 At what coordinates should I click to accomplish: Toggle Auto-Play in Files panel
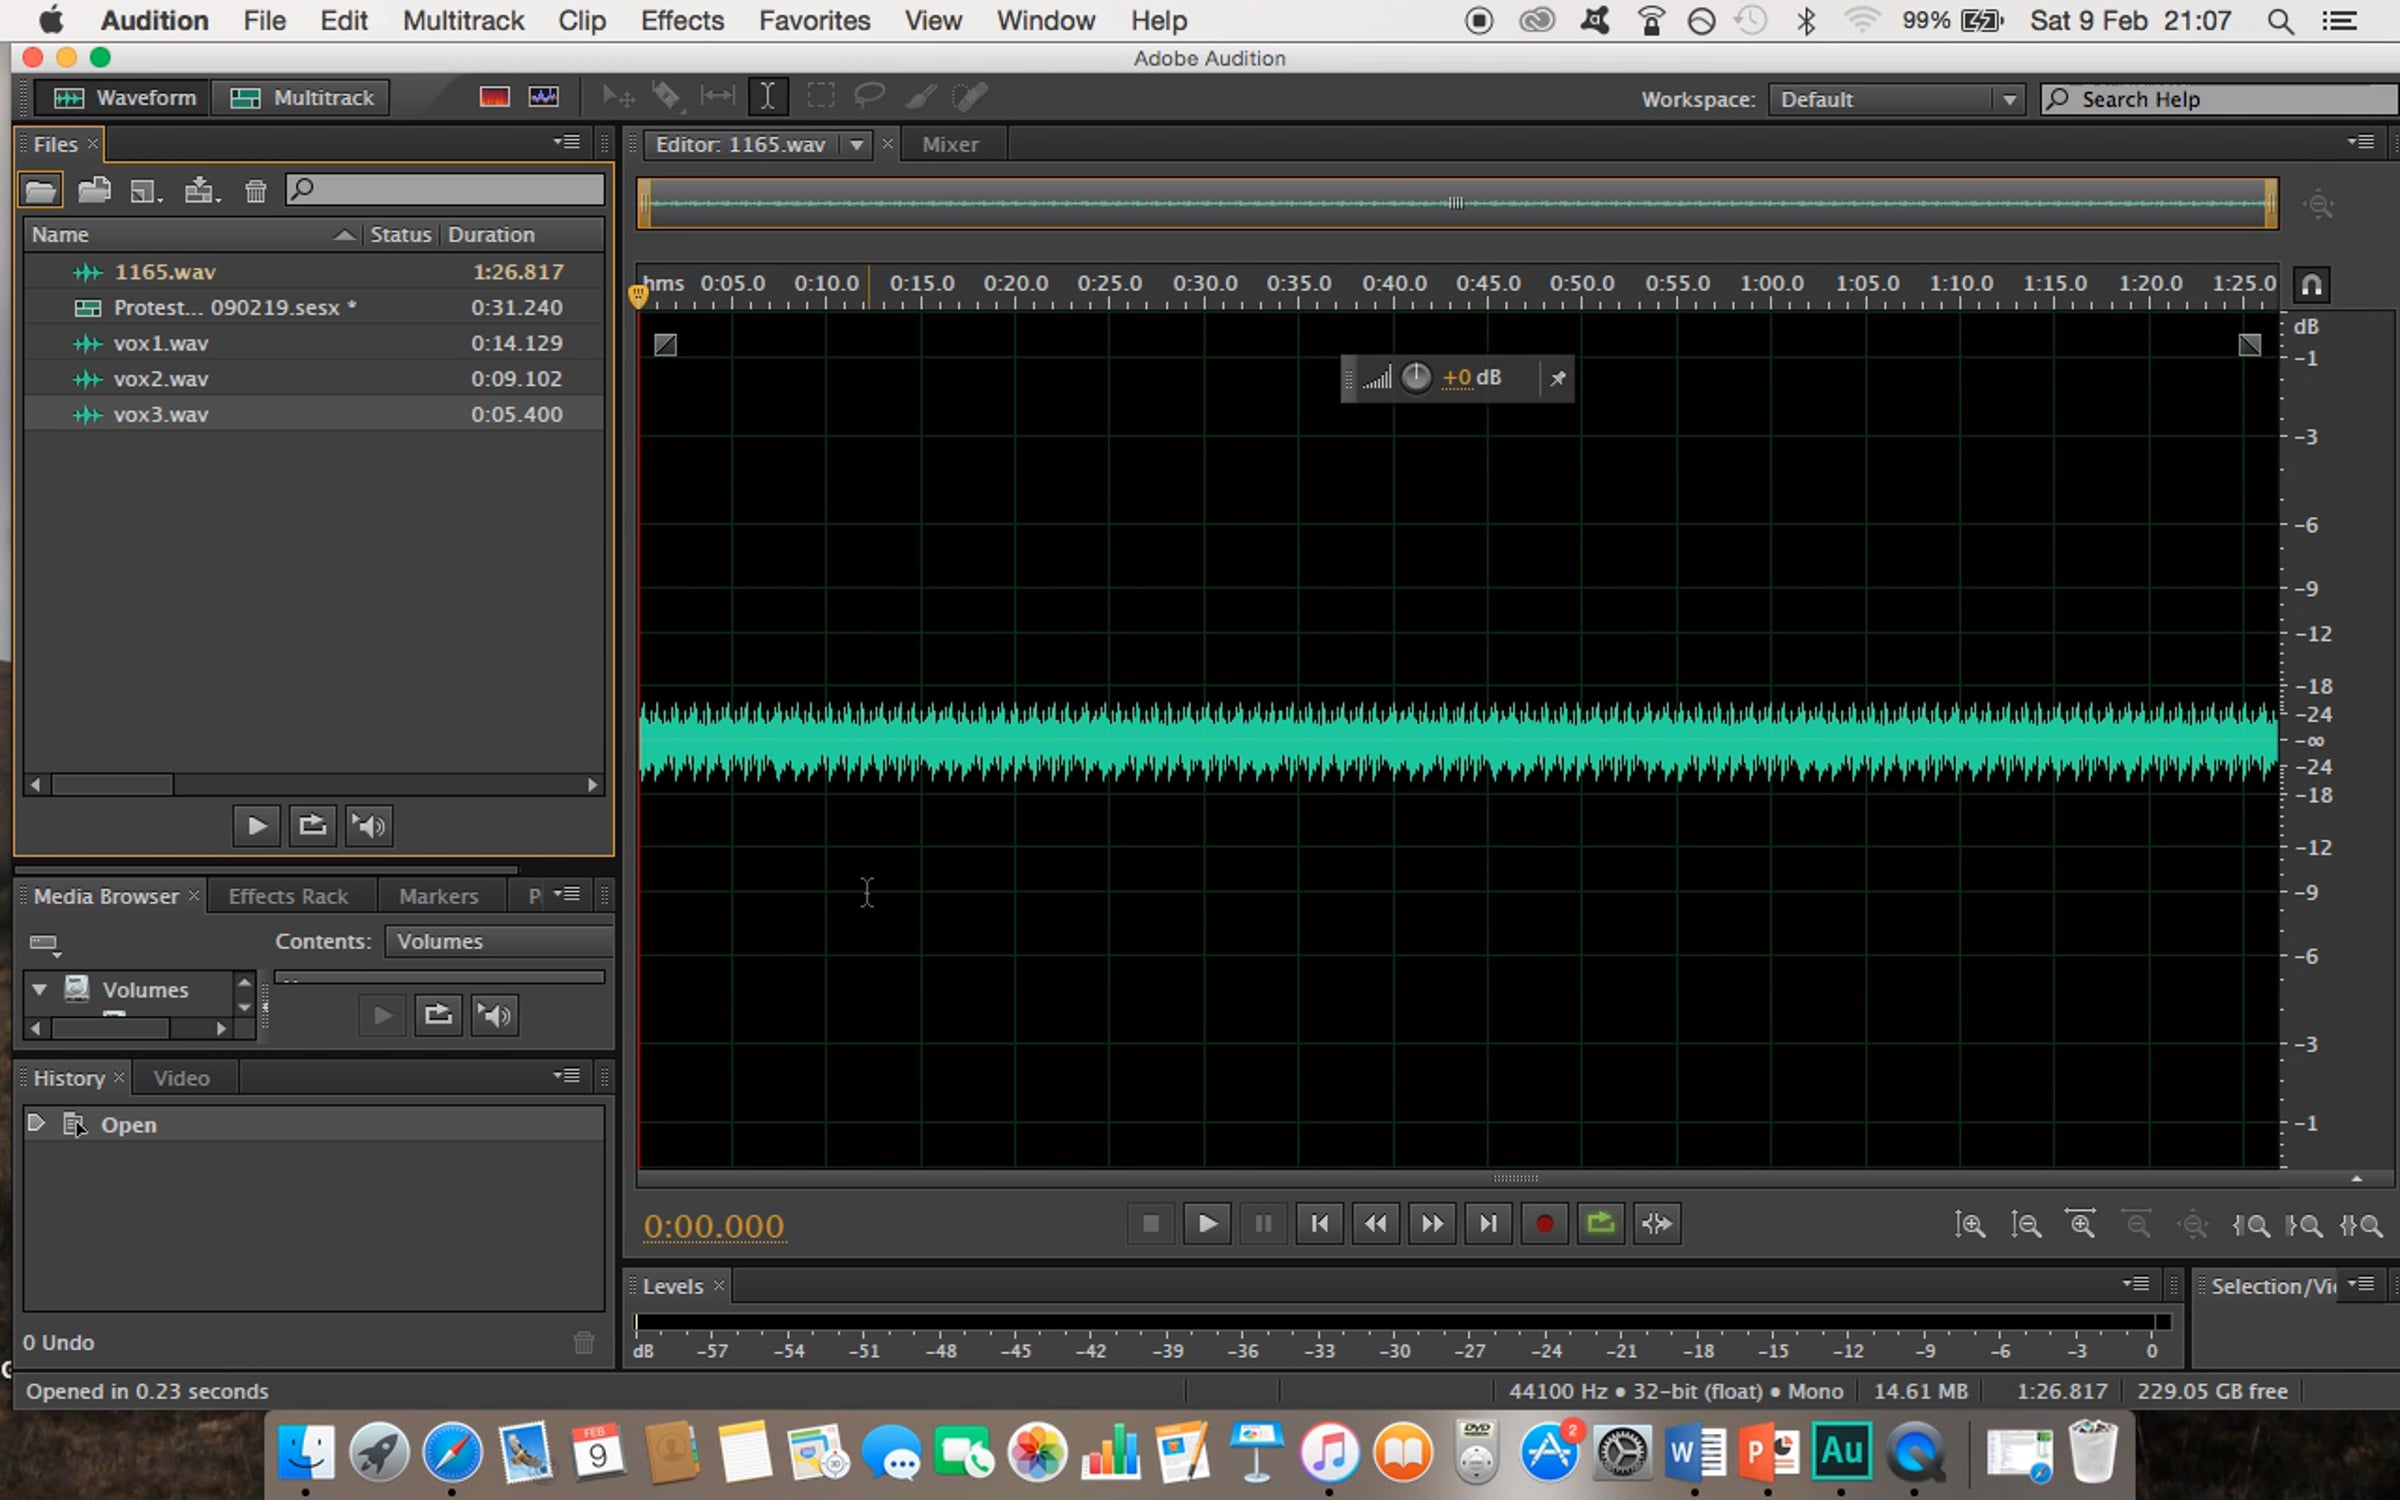coord(369,826)
